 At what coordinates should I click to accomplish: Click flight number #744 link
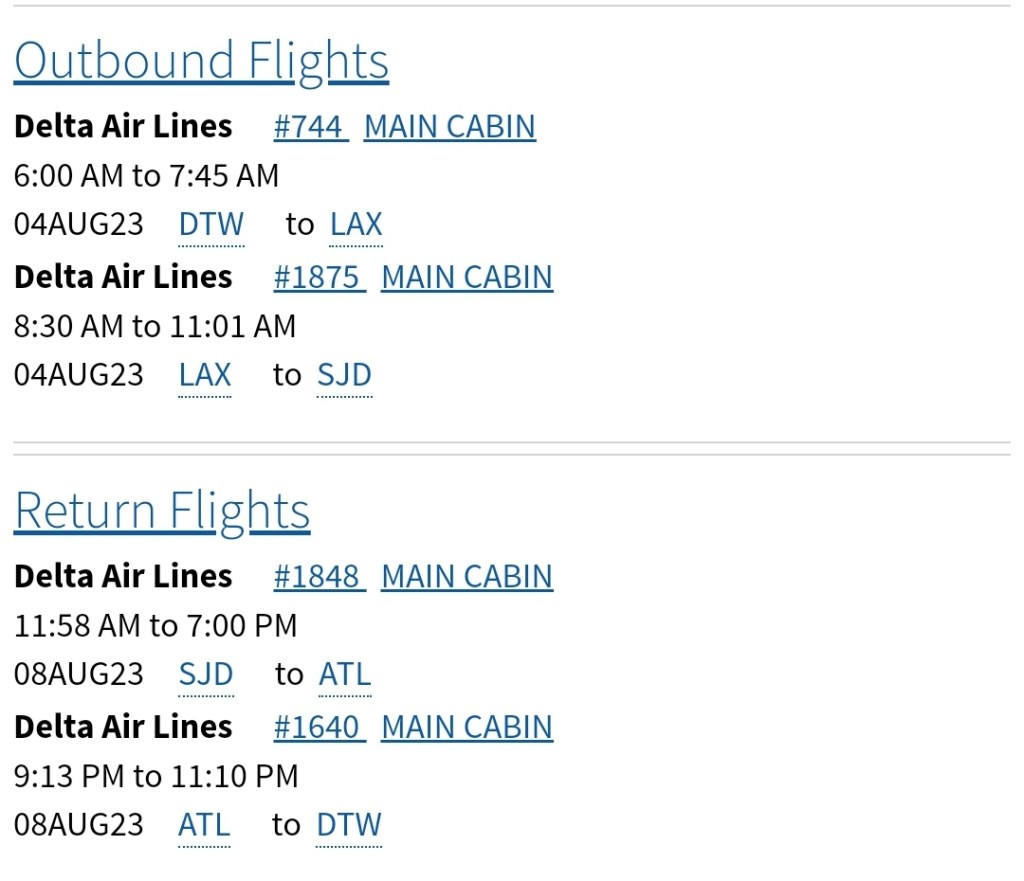(x=310, y=127)
